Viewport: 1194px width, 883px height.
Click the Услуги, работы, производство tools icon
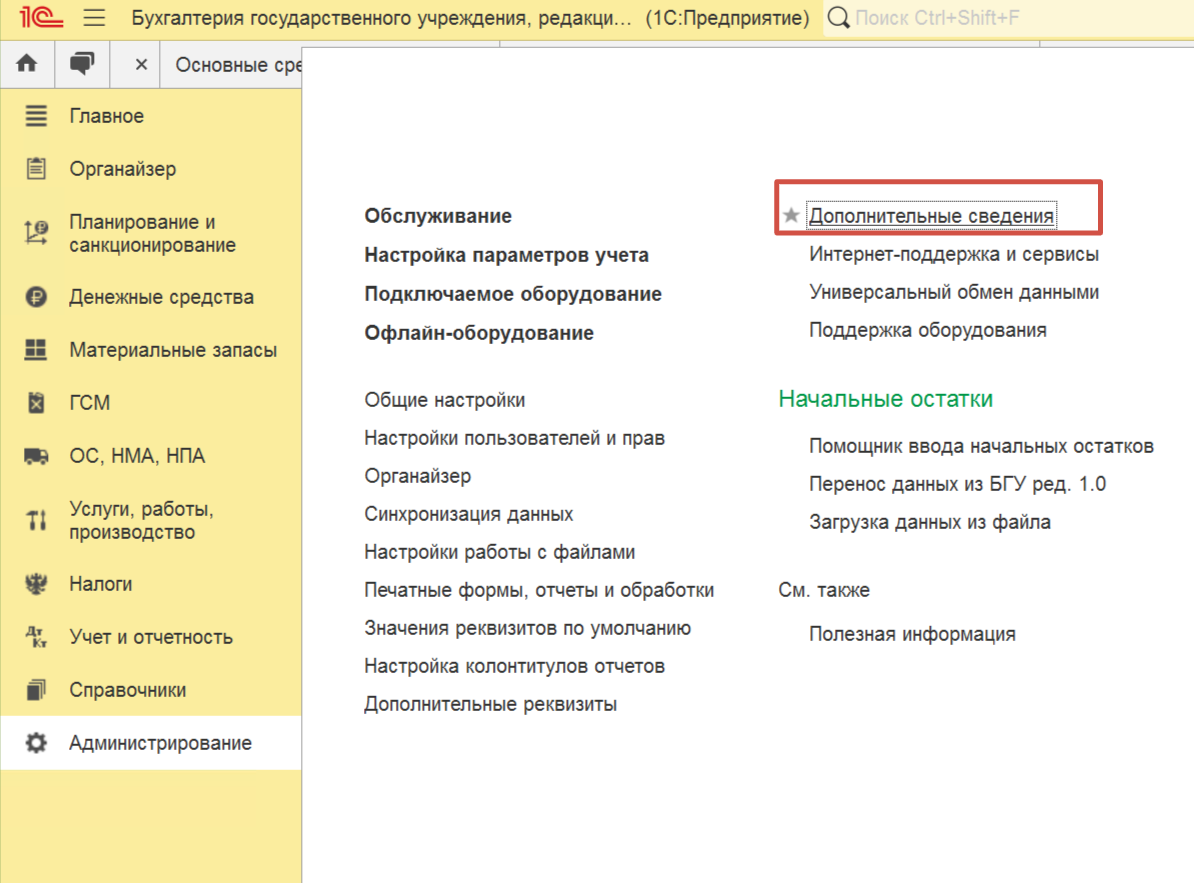[36, 520]
